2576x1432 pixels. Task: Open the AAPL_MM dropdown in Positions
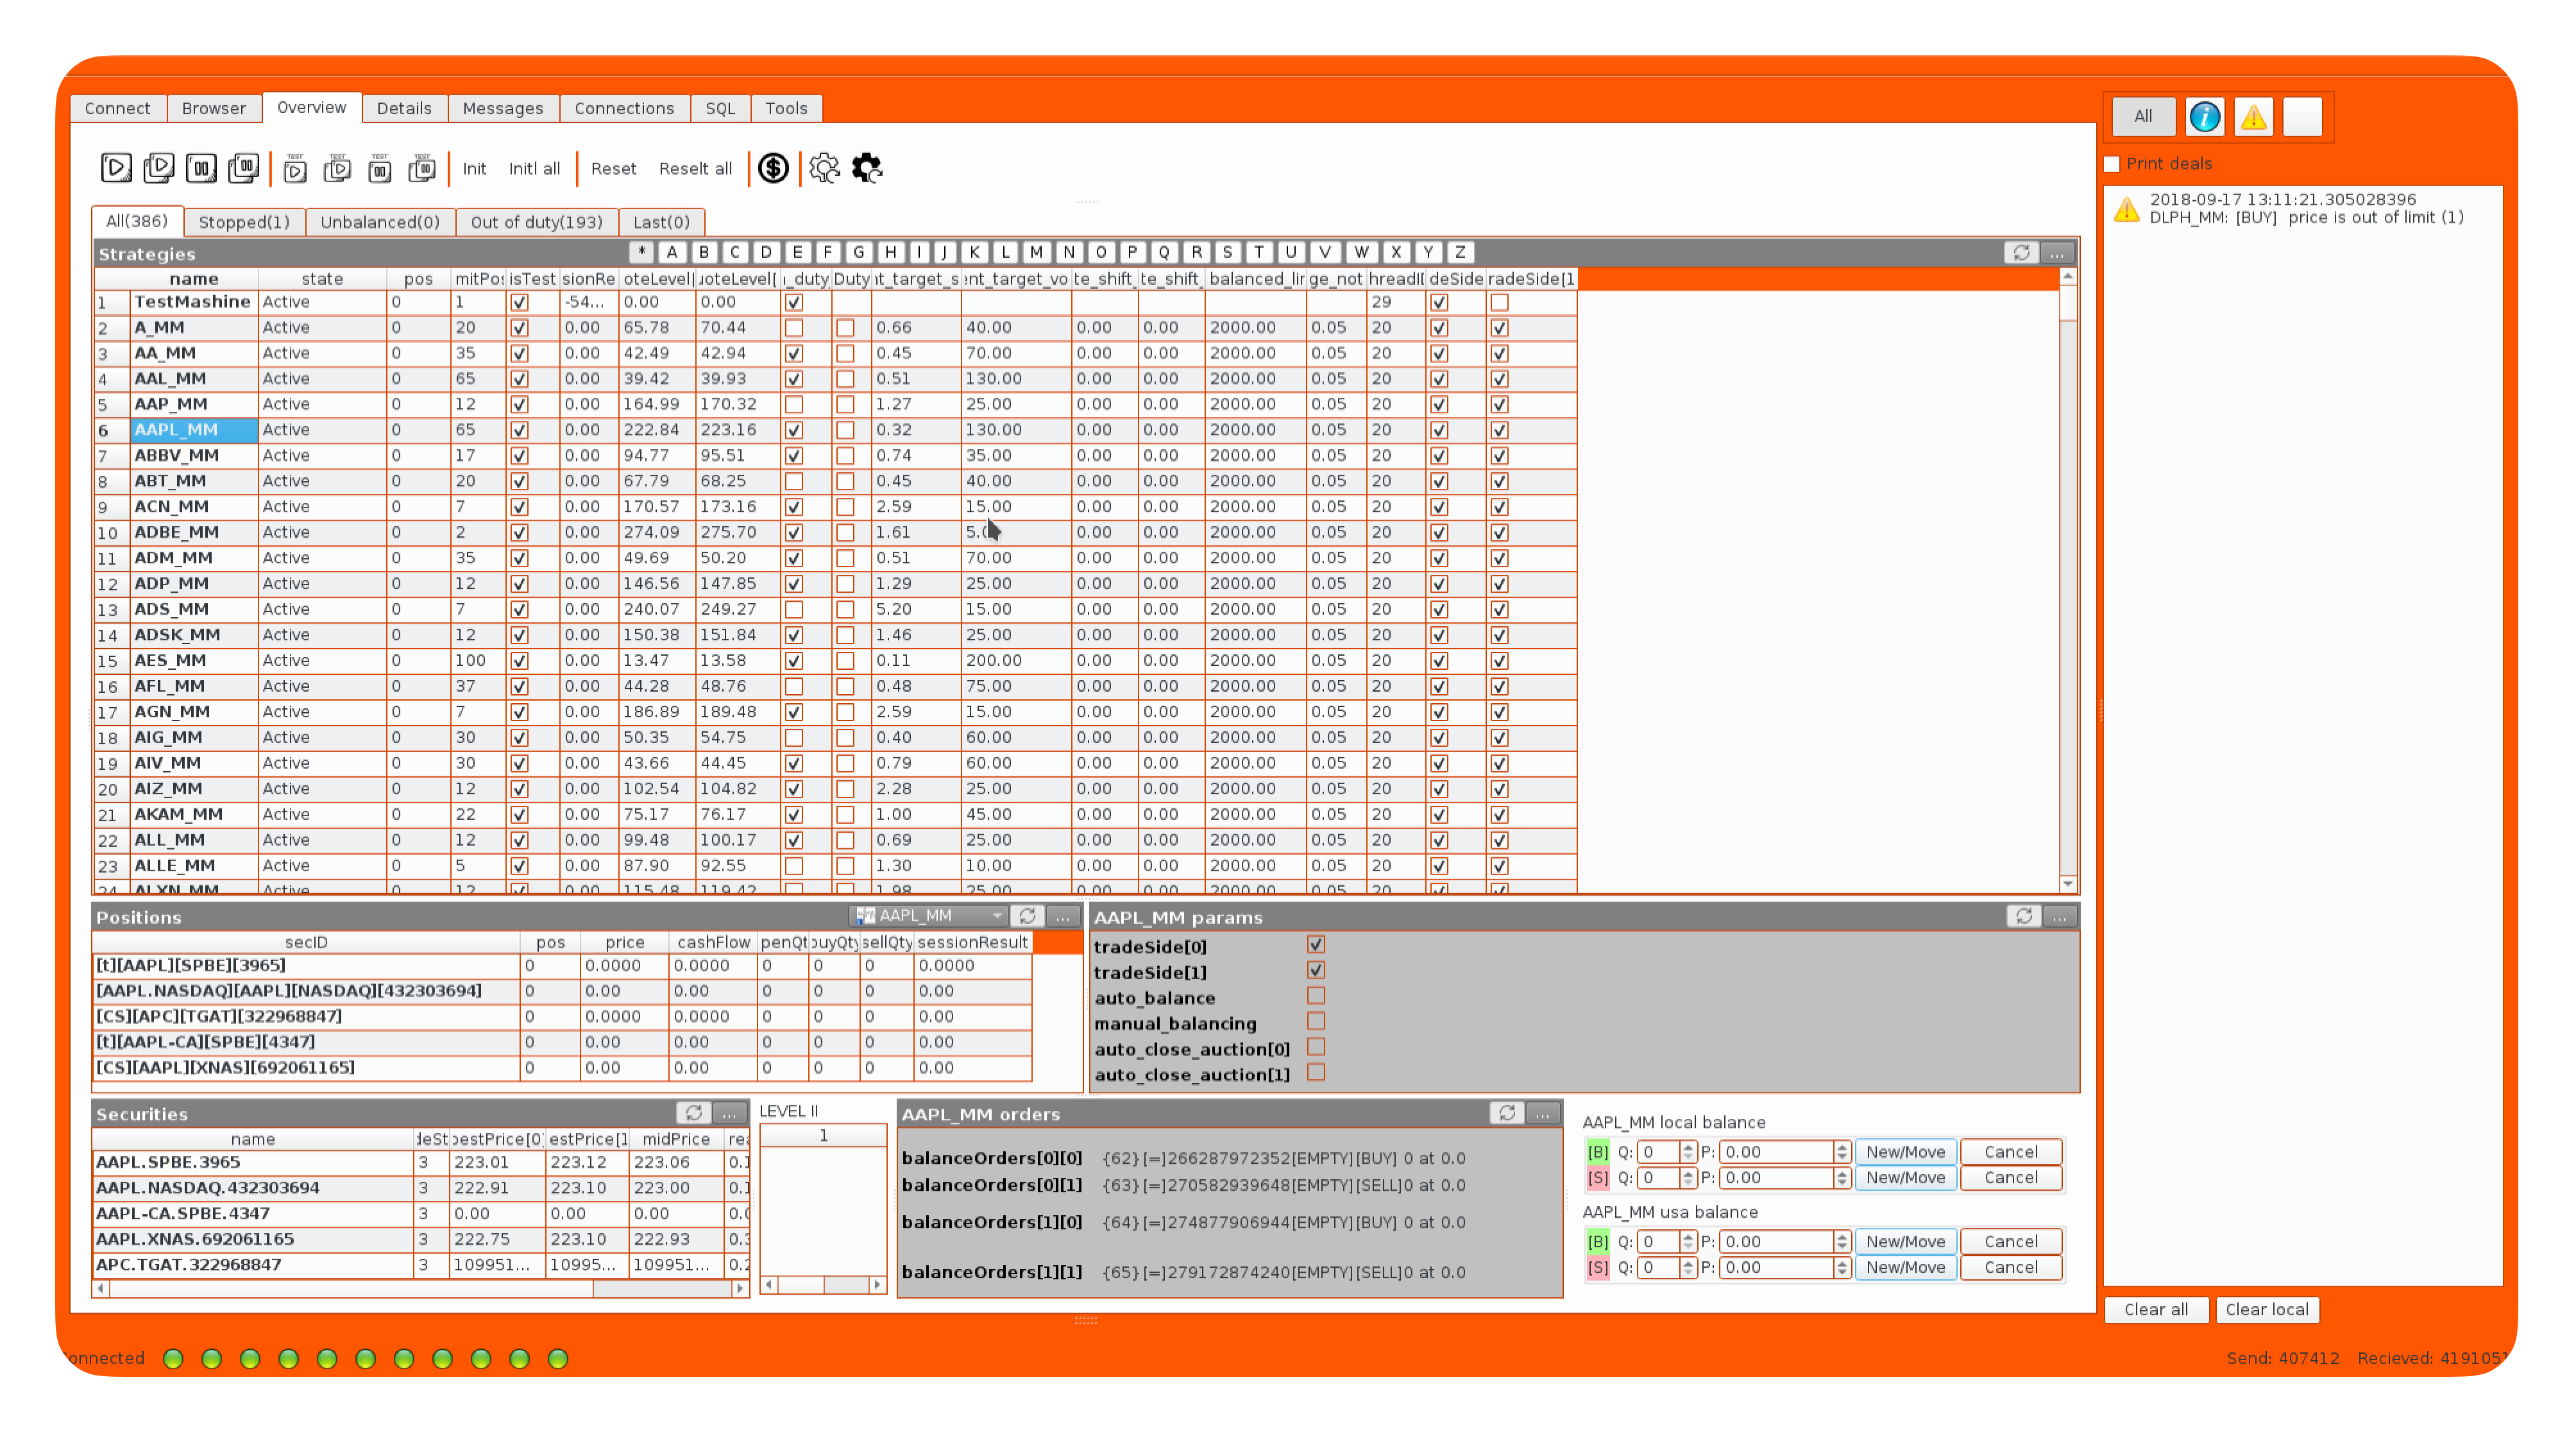[929, 916]
